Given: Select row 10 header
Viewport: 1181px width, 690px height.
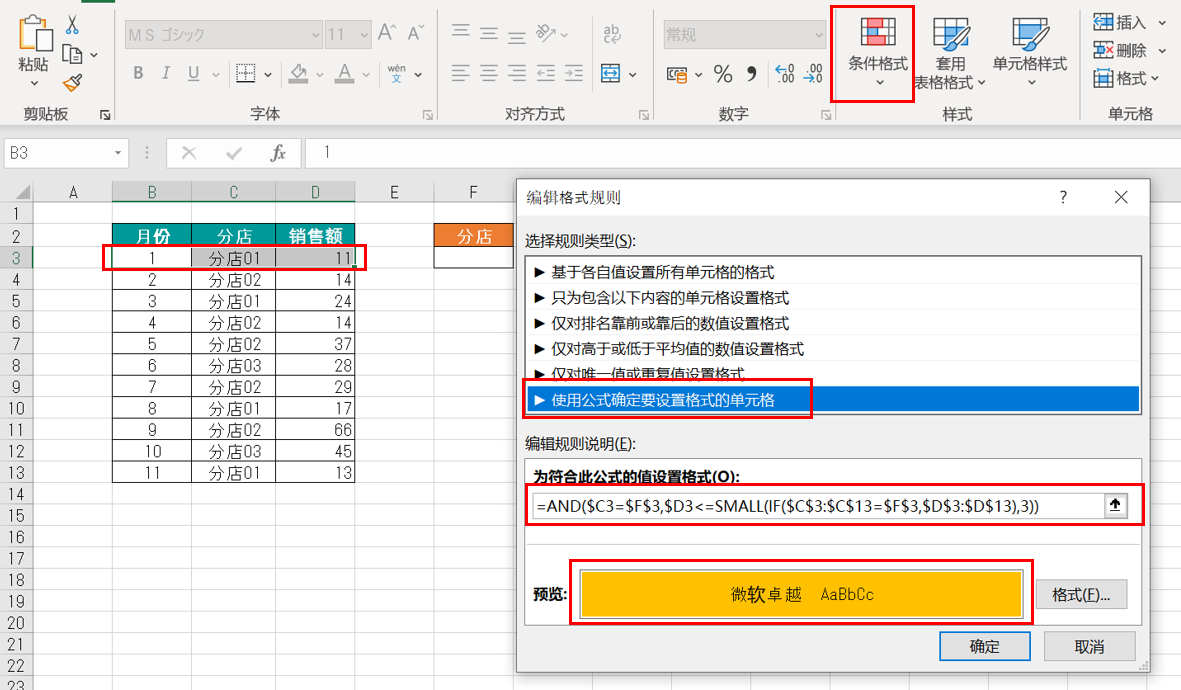Looking at the screenshot, I should [x=17, y=408].
